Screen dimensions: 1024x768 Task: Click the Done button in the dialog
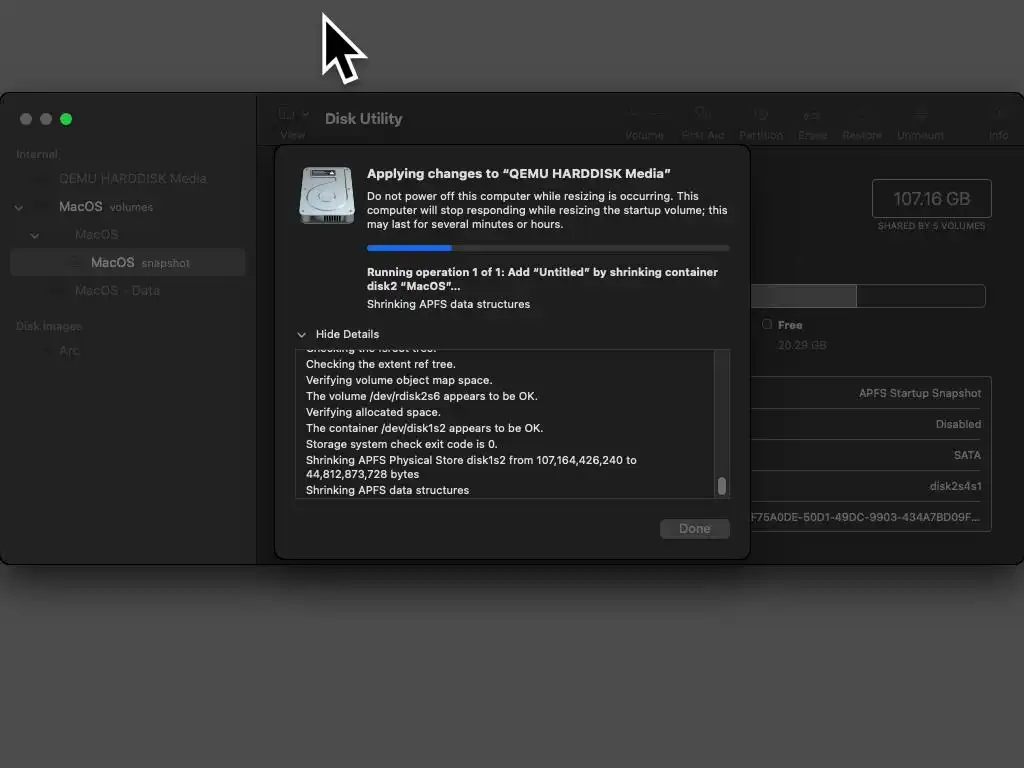tap(695, 528)
